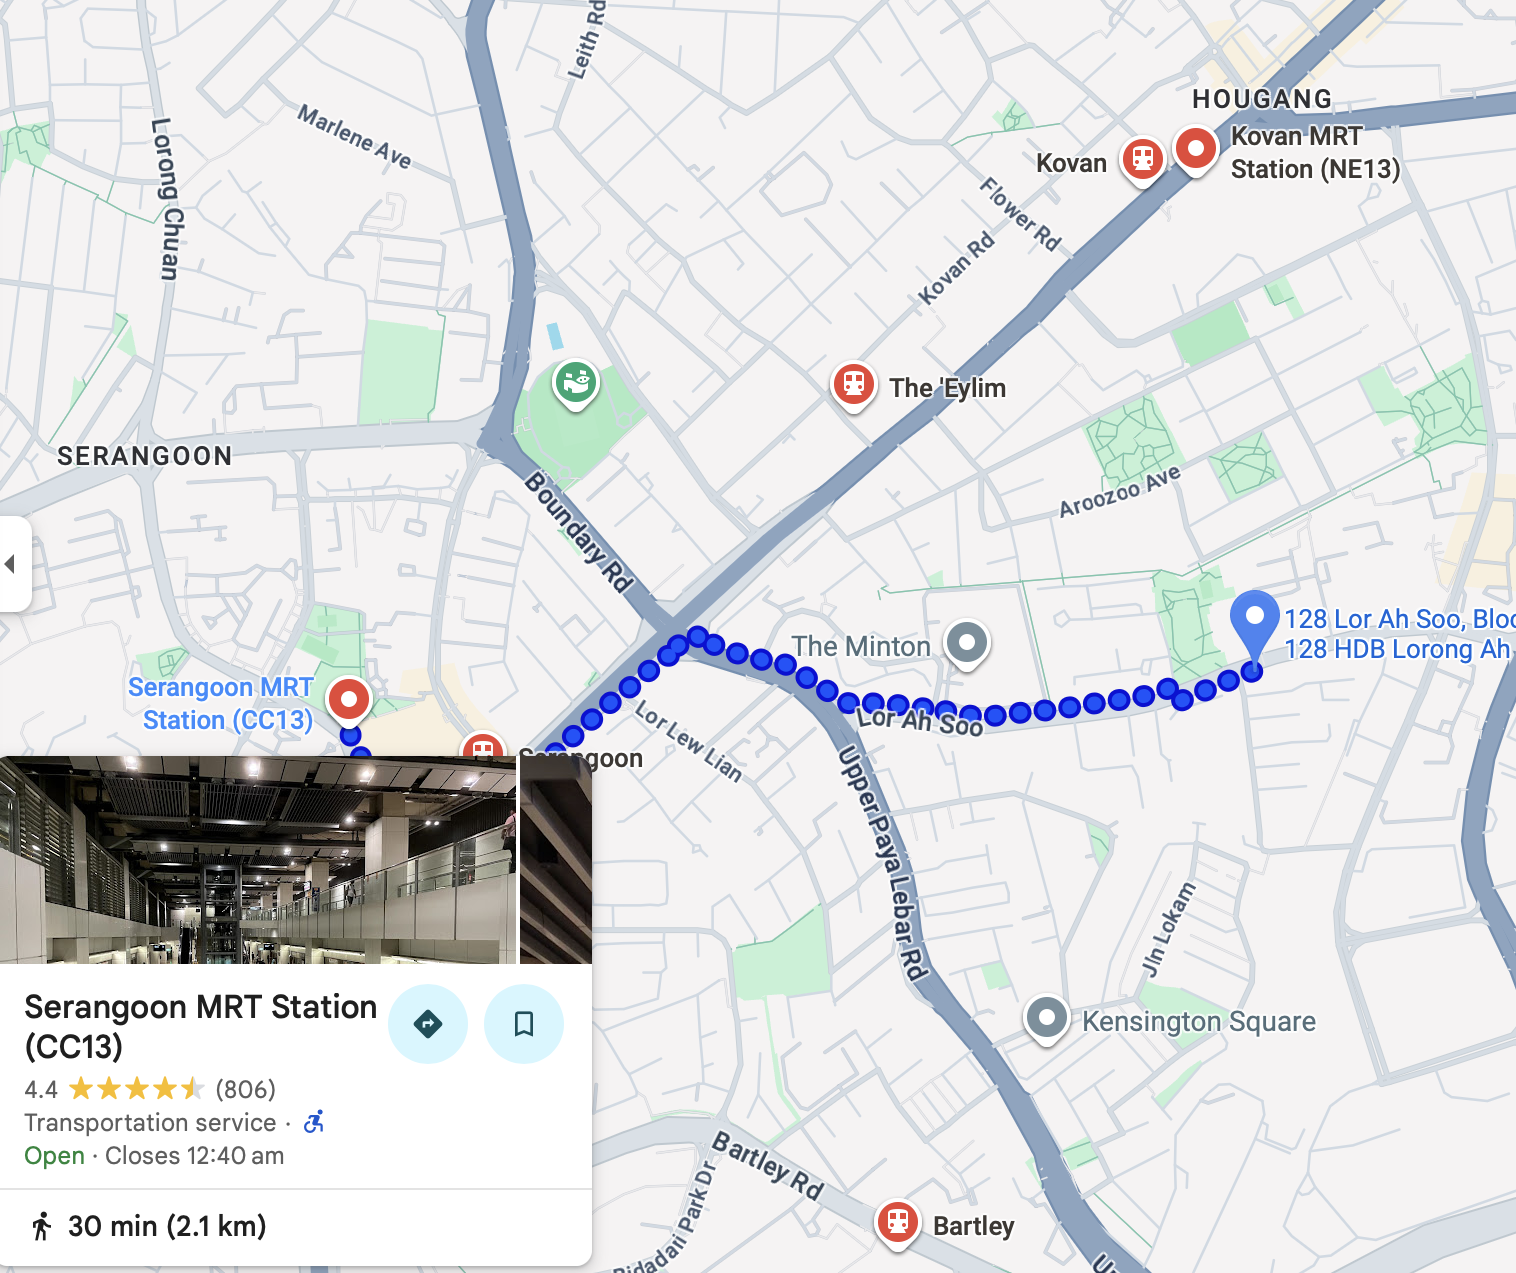Click the 128 Lor Ah Soo address label

click(x=1399, y=634)
